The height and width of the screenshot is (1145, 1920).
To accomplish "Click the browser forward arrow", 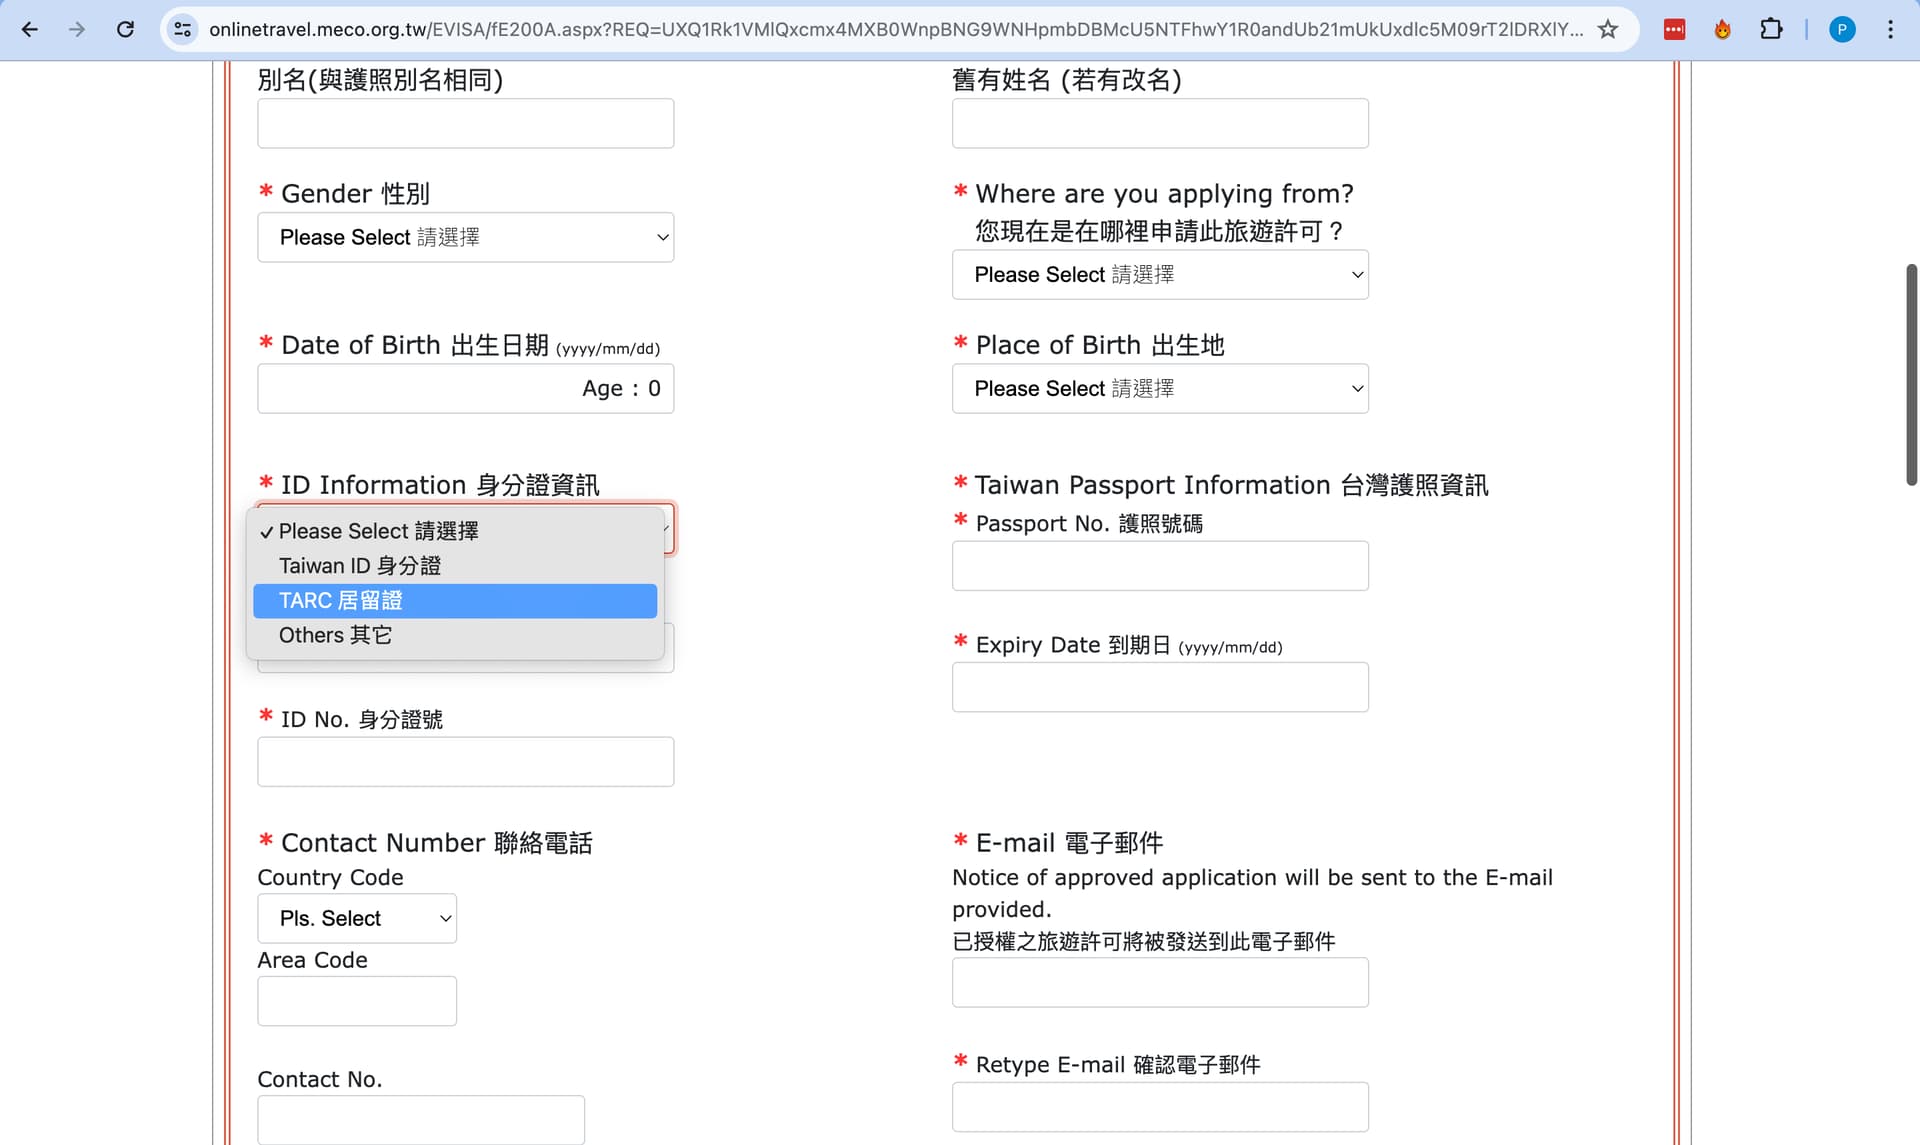I will point(77,29).
